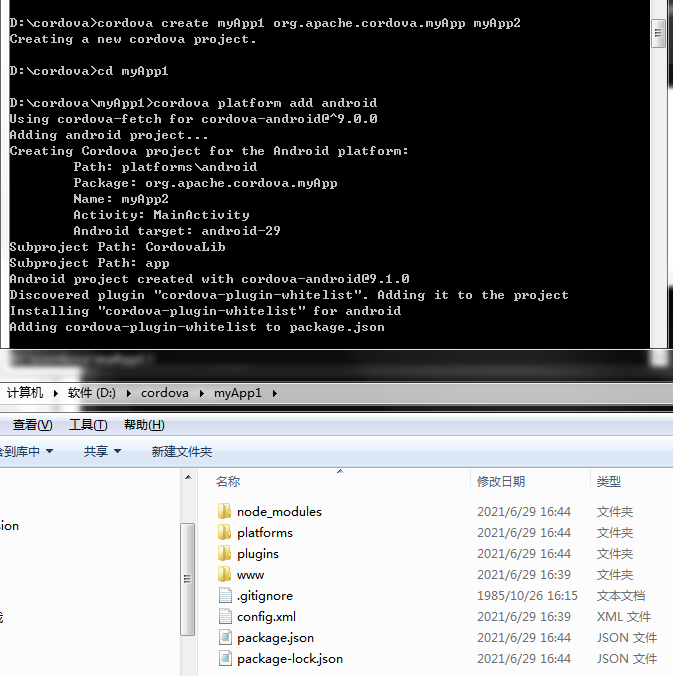The height and width of the screenshot is (676, 673).
Task: Select the plugins folder icon
Action: [x=225, y=553]
